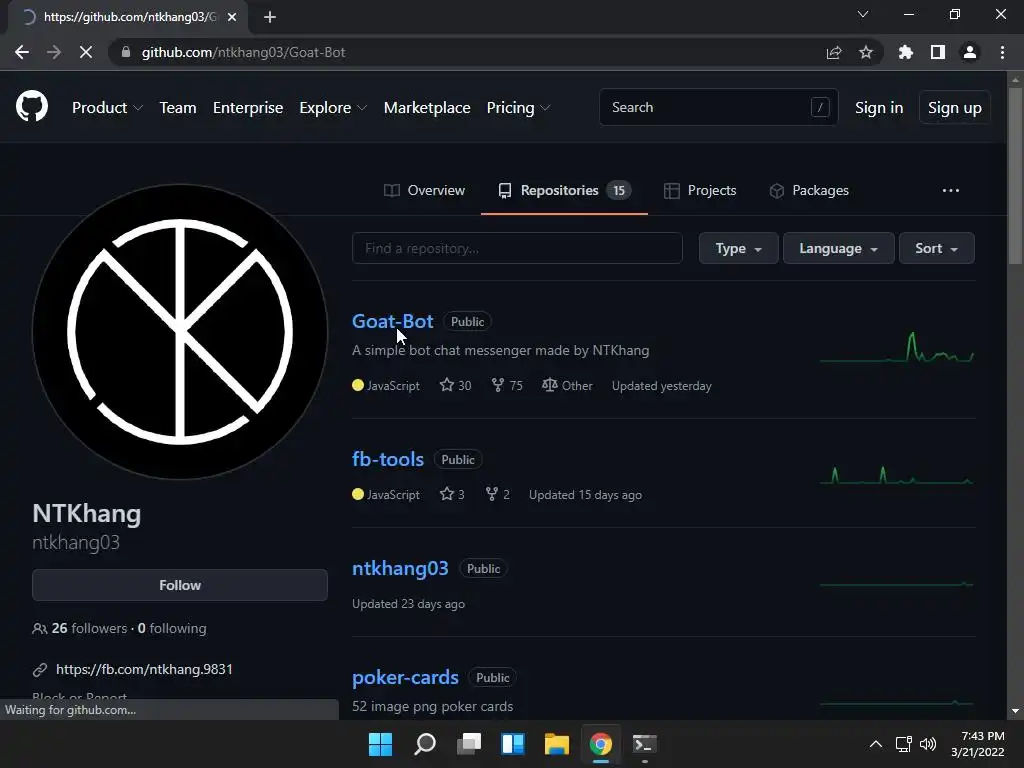This screenshot has height=768, width=1024.
Task: Click the volume icon in system tray
Action: tap(928, 744)
